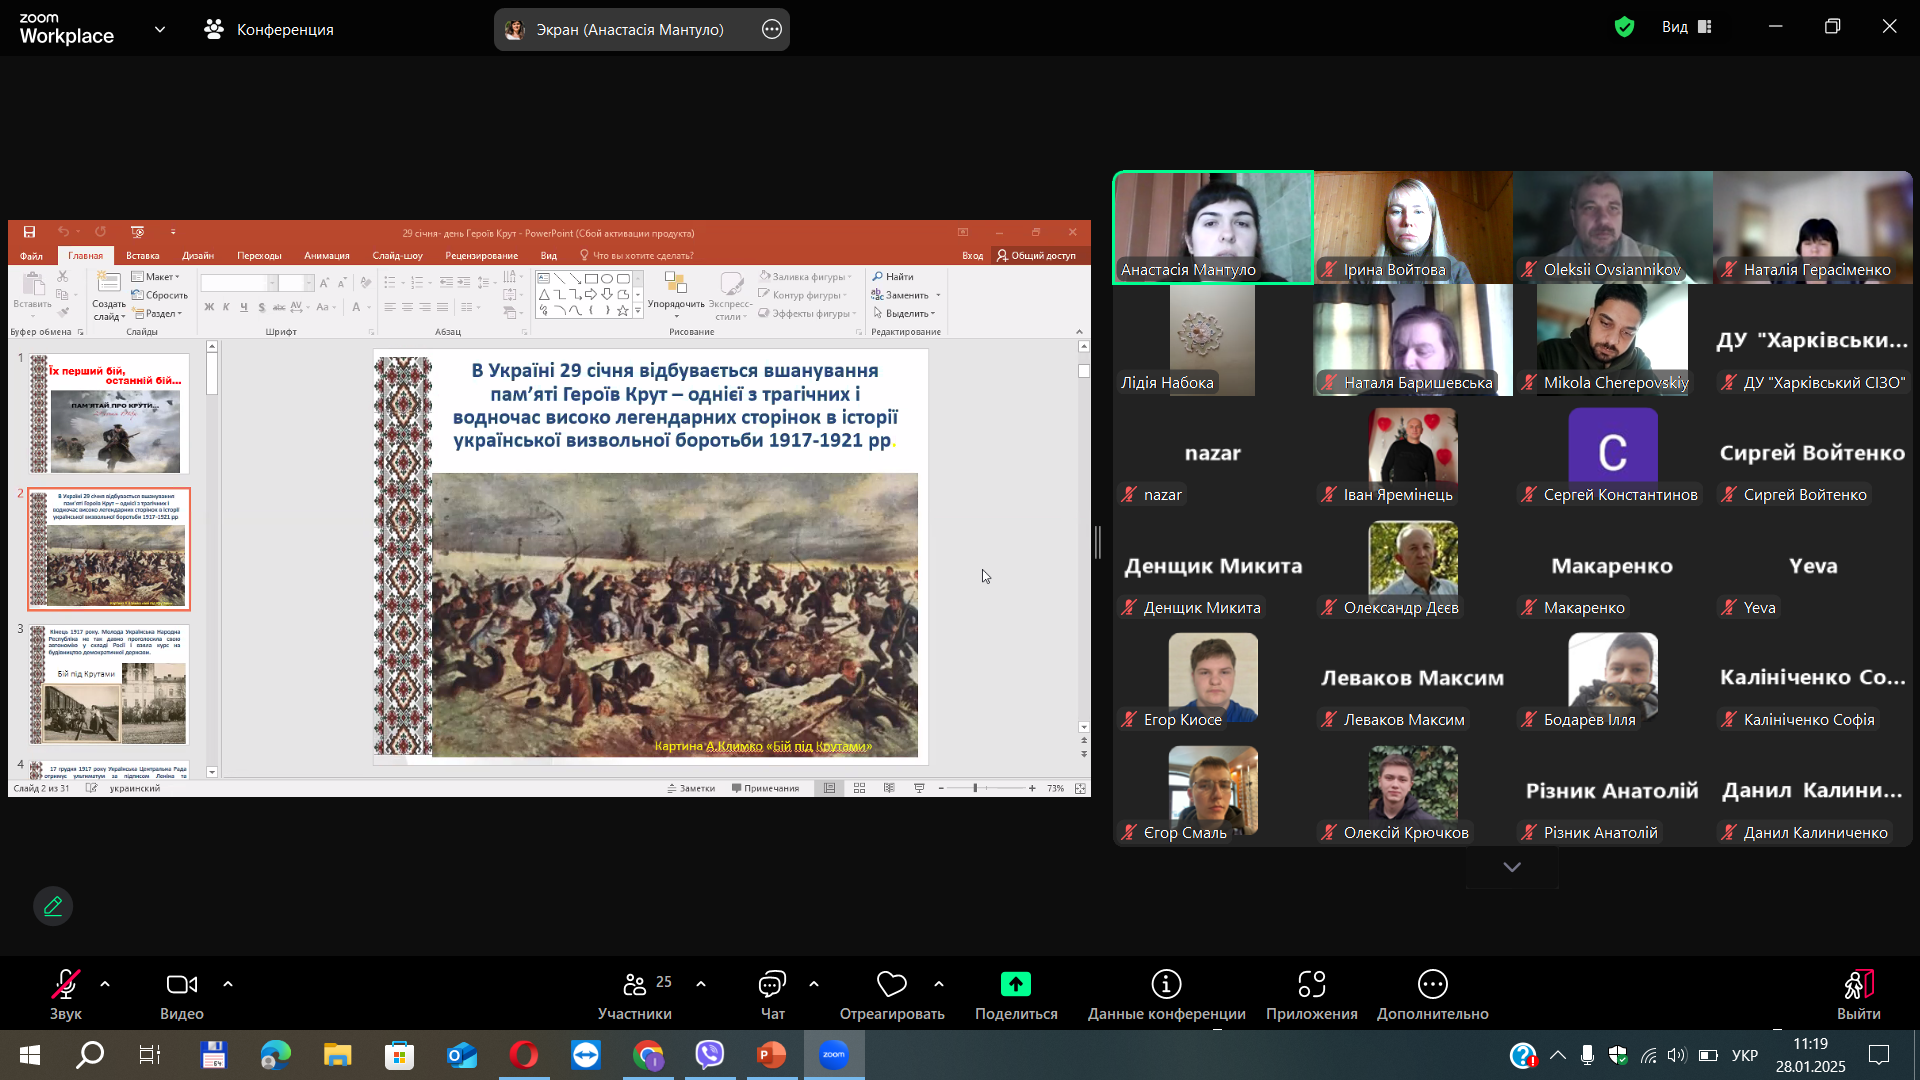
Task: Open Chrome from the taskbar
Action: [648, 1055]
